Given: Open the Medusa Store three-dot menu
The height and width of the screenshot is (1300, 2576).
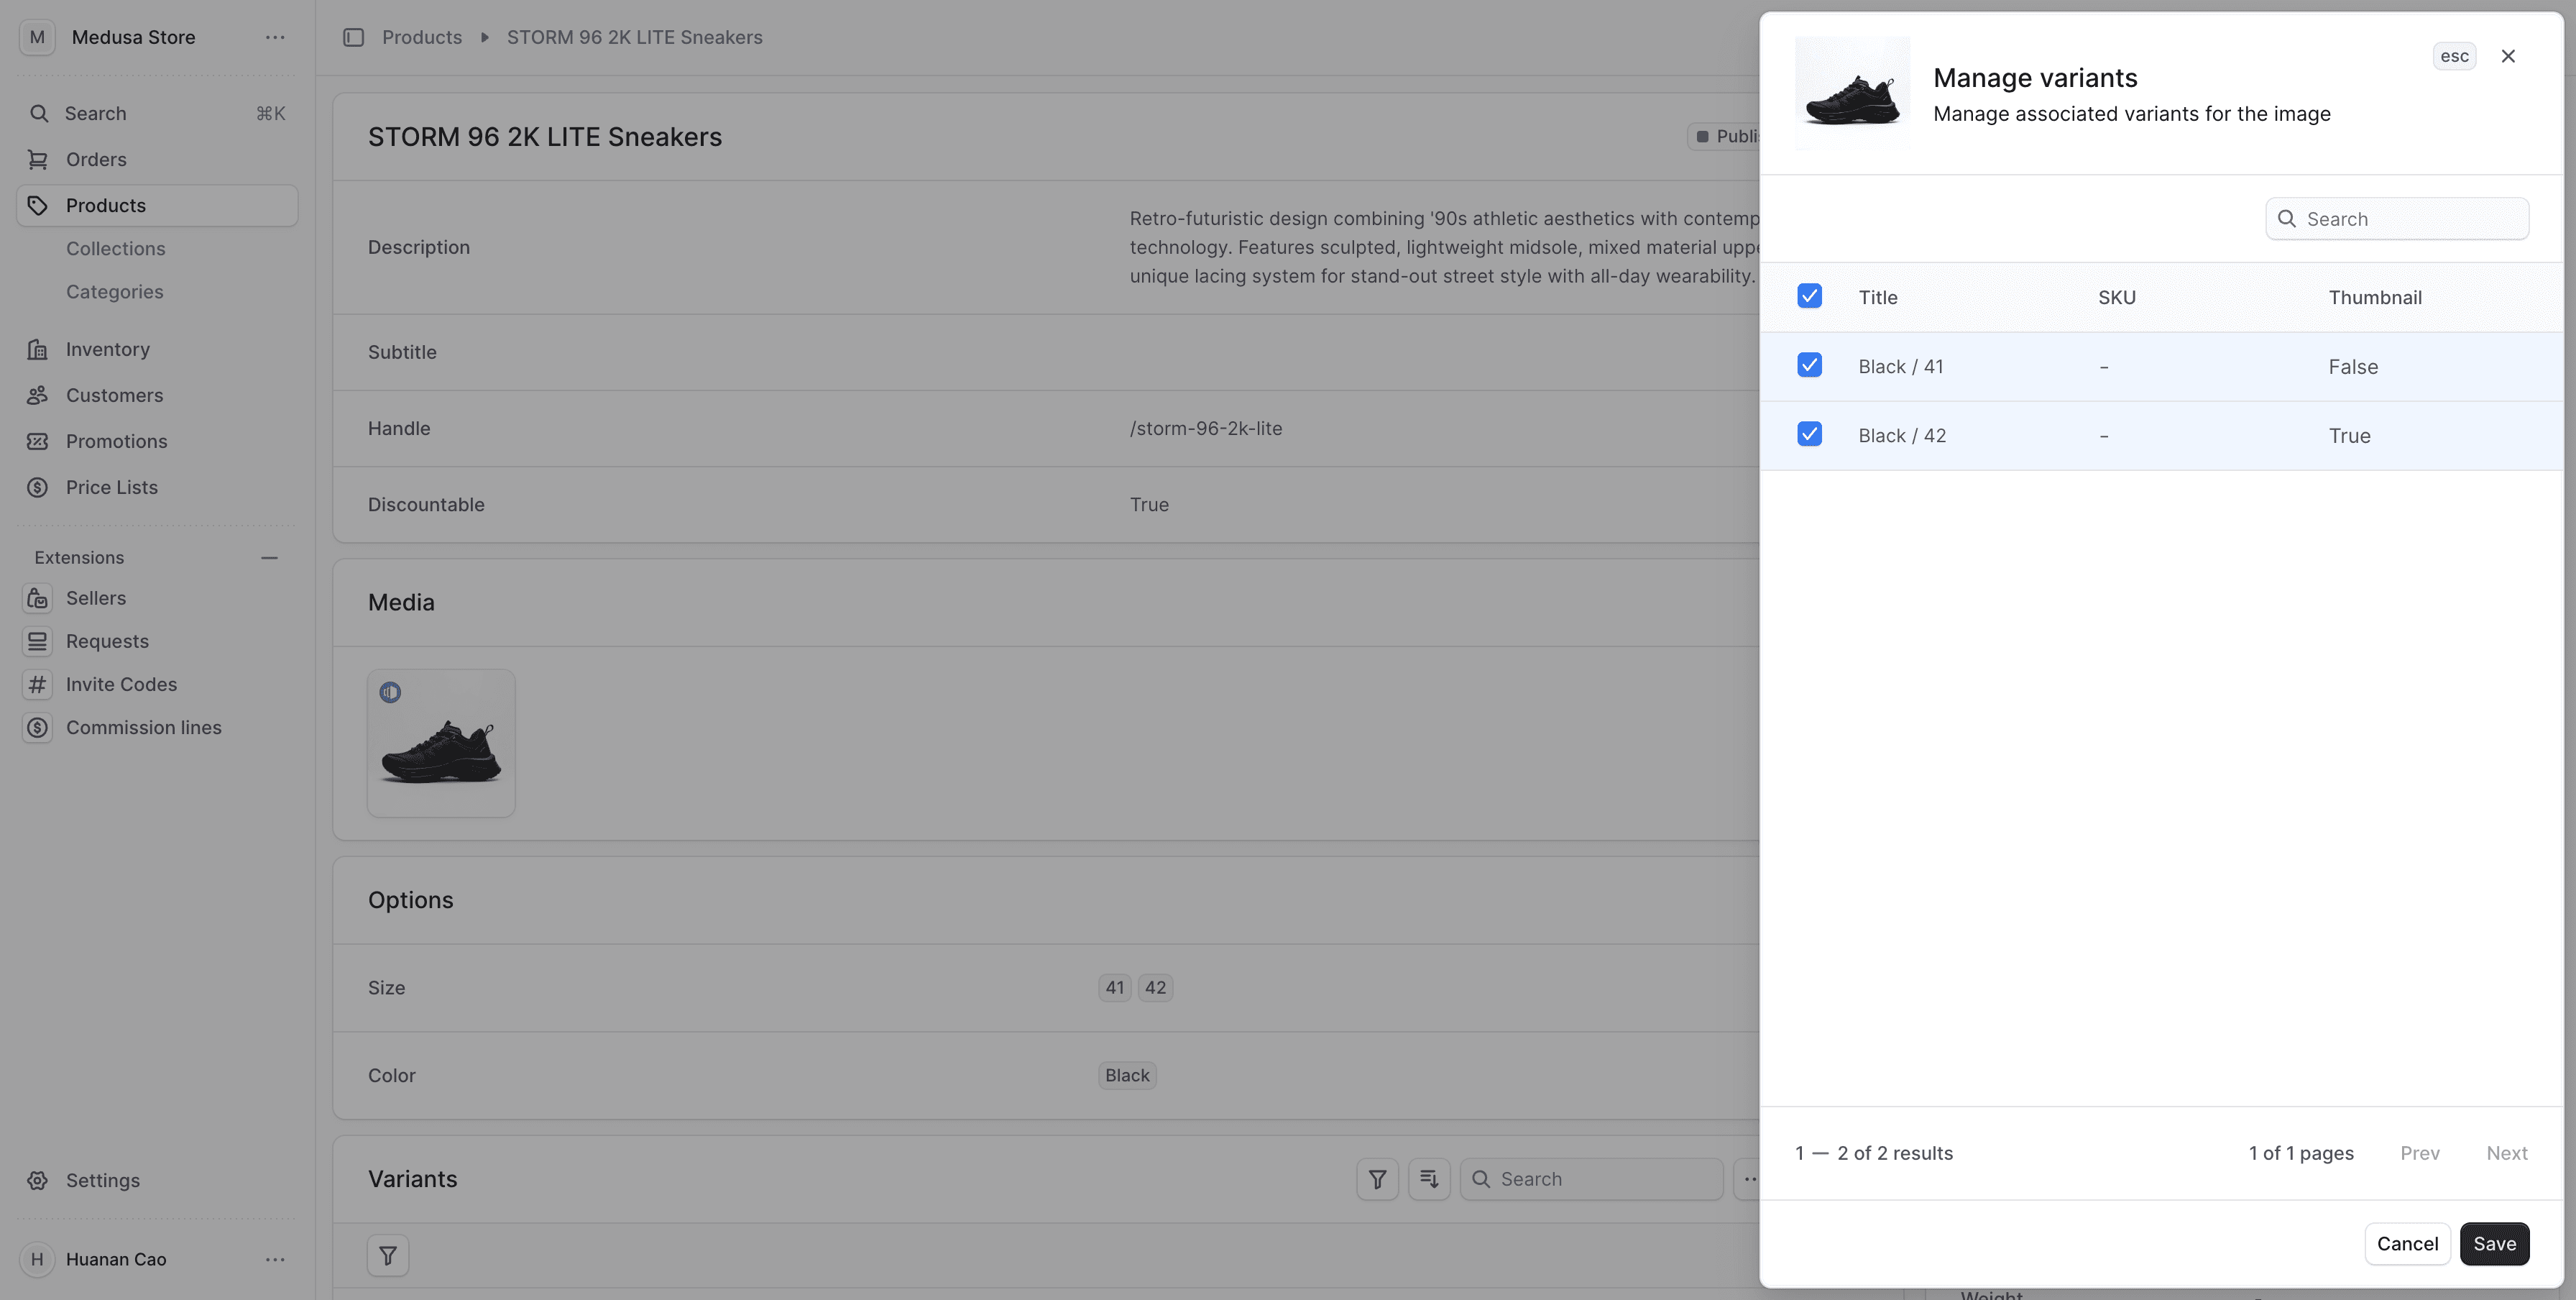Looking at the screenshot, I should click(275, 38).
